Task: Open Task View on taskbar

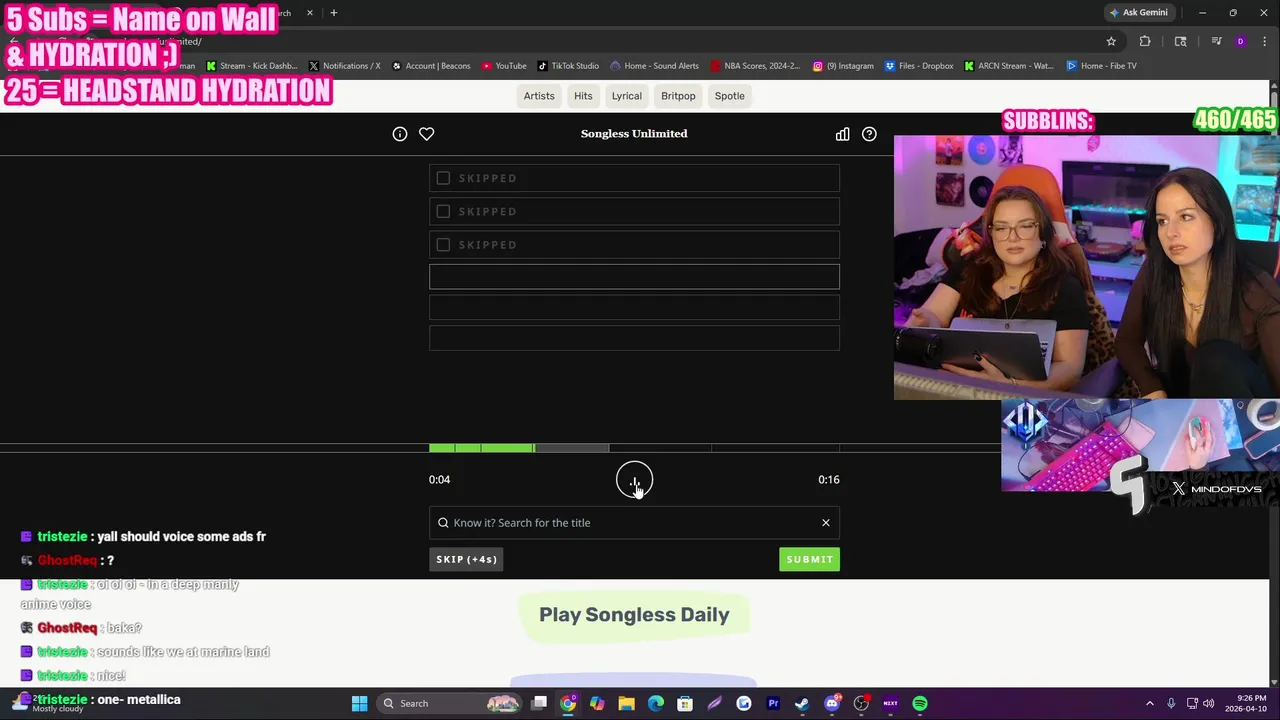Action: point(539,704)
